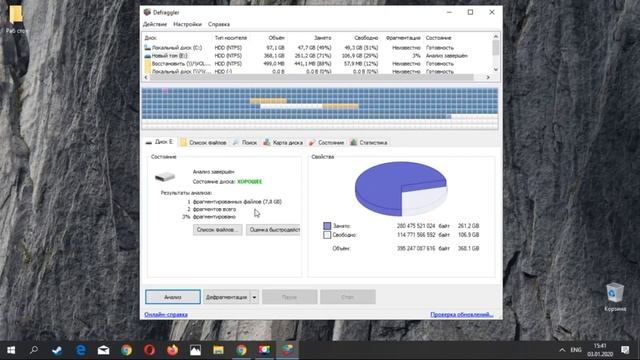Open File Explorer from the taskbar
Screen dimensions: 640x360
pyautogui.click(x=218, y=350)
